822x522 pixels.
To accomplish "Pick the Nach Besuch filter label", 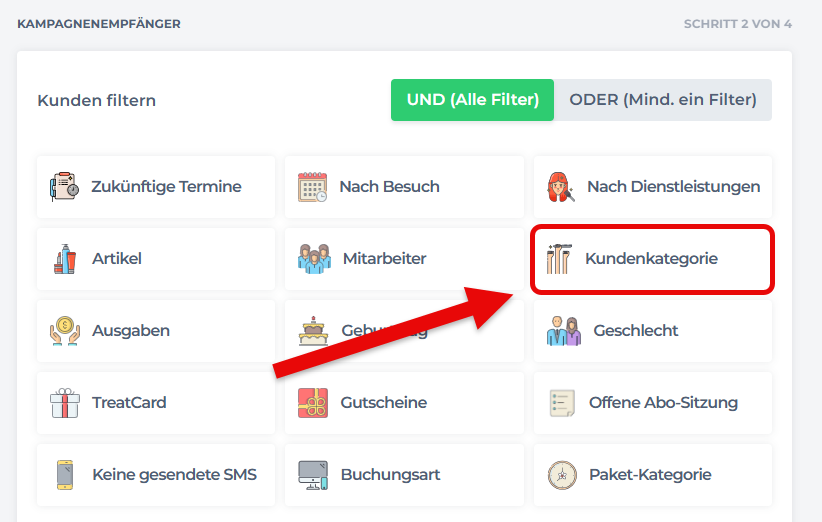I will coord(389,187).
